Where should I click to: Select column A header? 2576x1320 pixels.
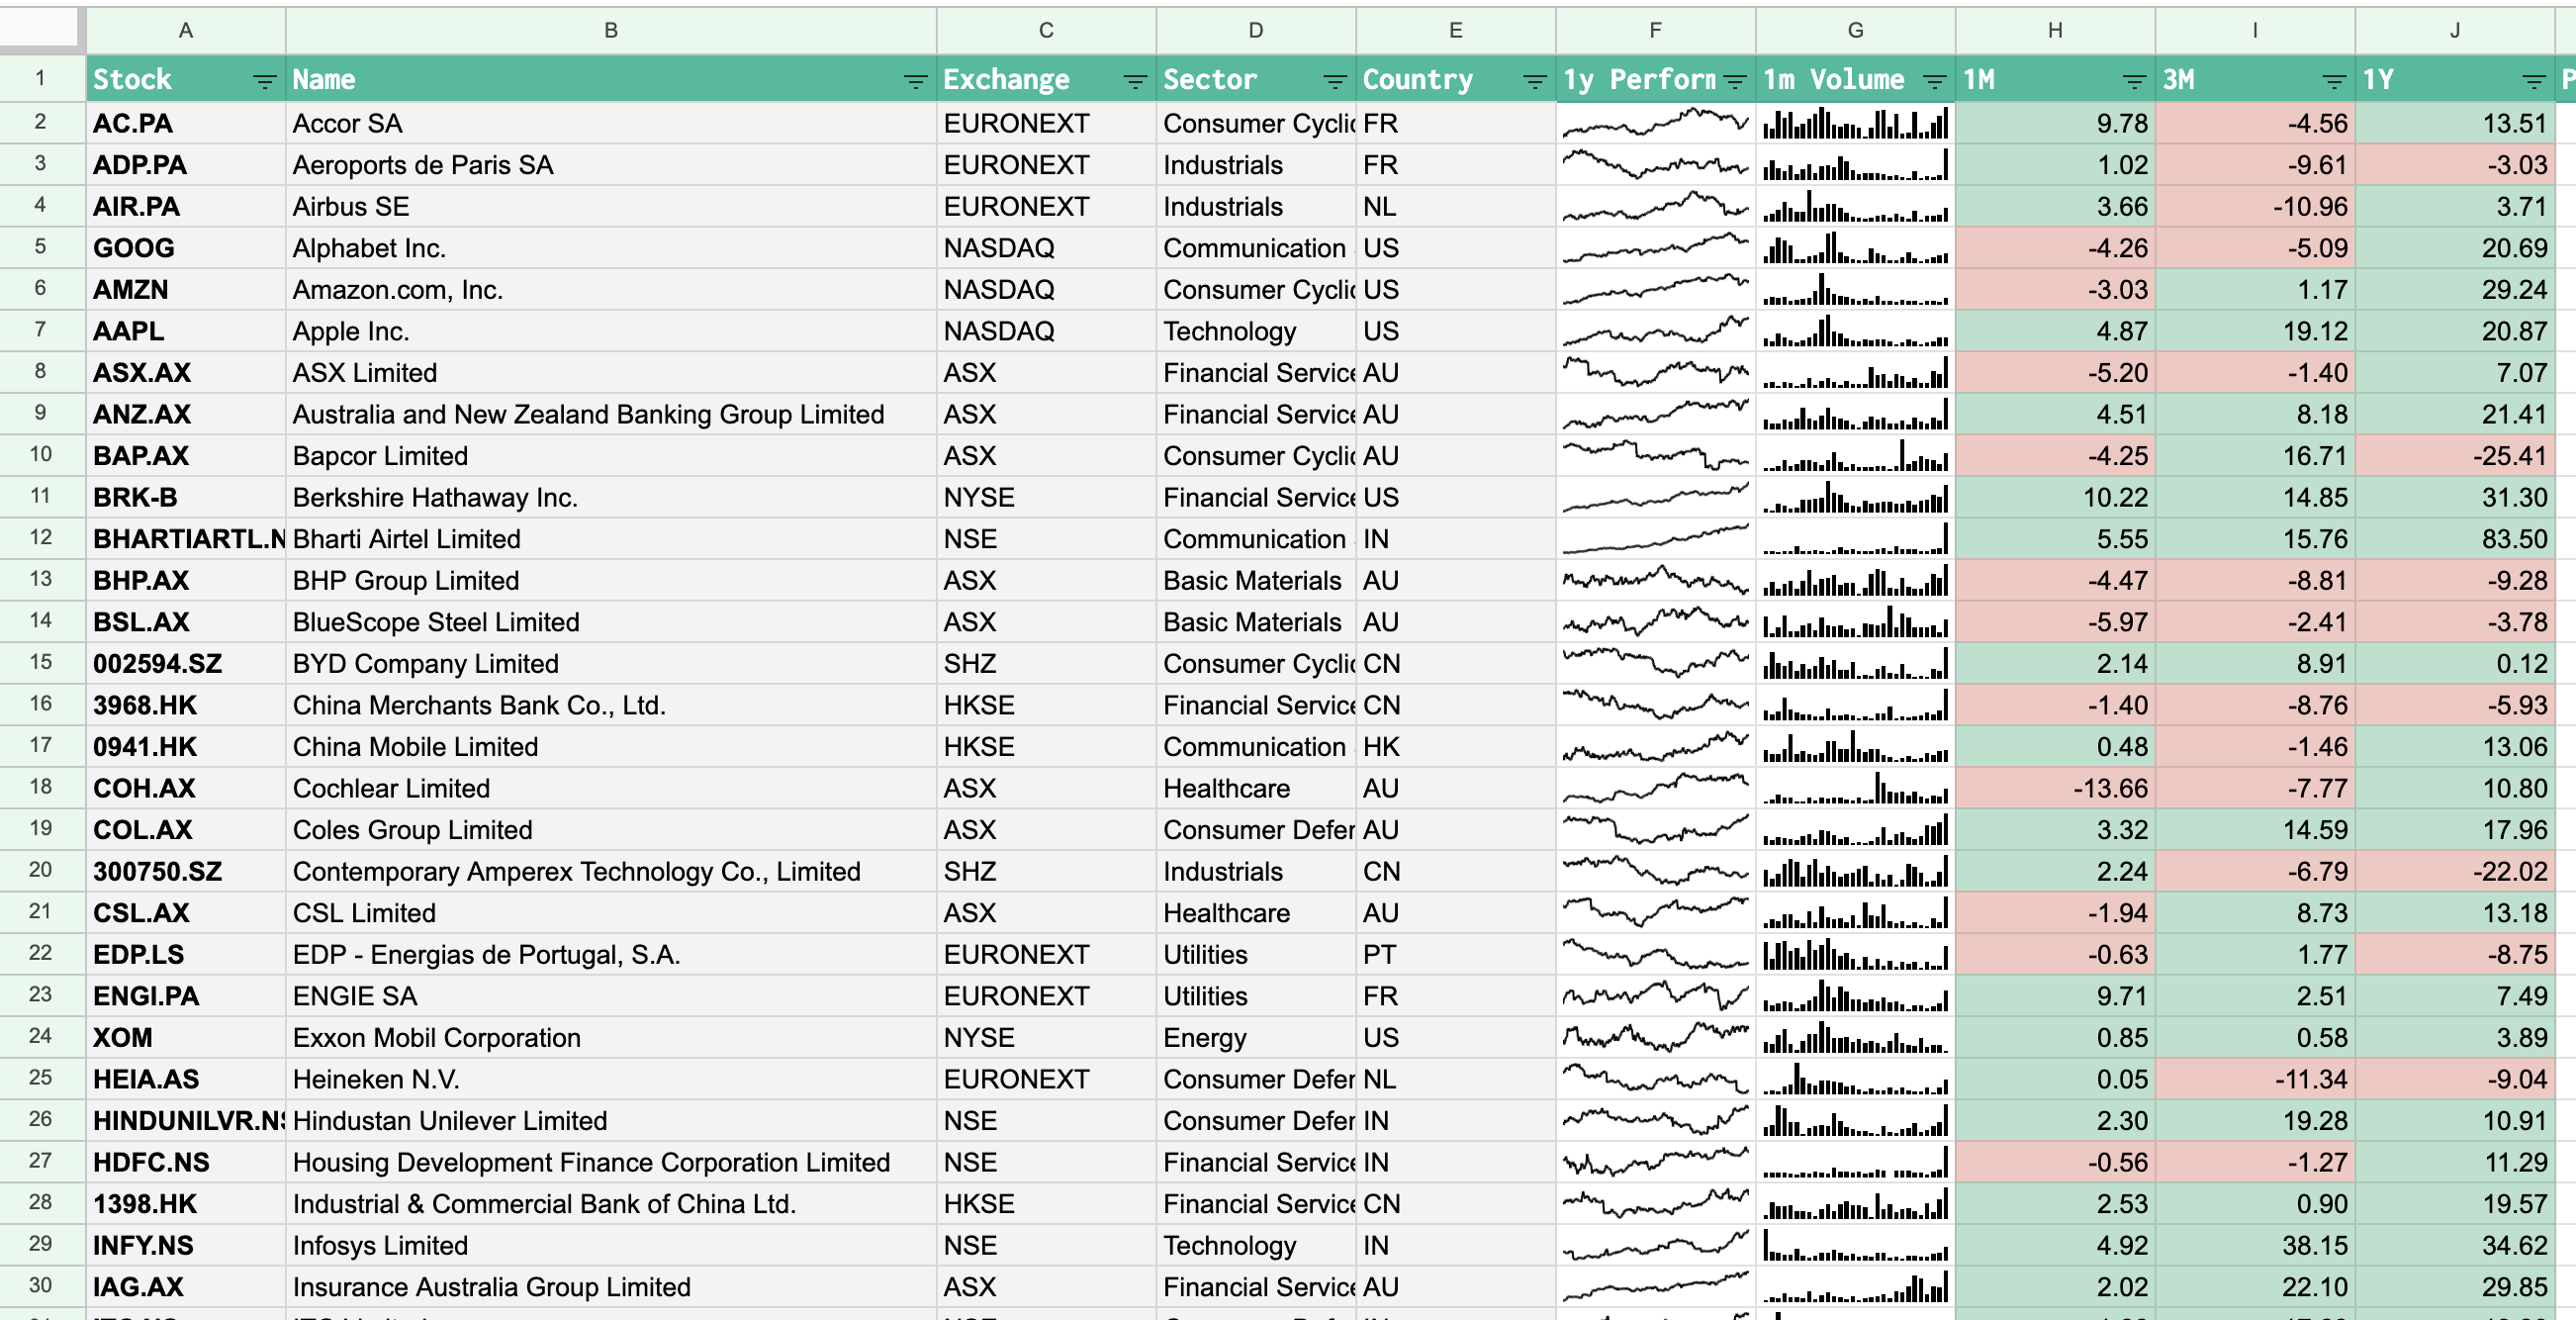click(186, 30)
